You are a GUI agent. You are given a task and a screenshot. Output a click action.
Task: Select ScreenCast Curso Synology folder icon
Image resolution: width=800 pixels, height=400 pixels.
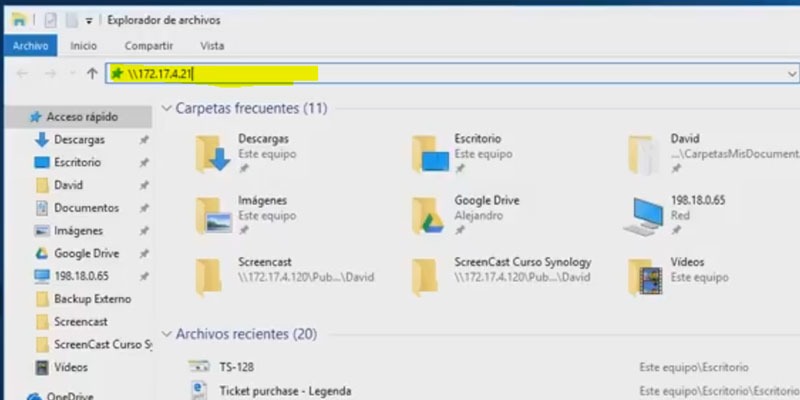pyautogui.click(x=424, y=278)
